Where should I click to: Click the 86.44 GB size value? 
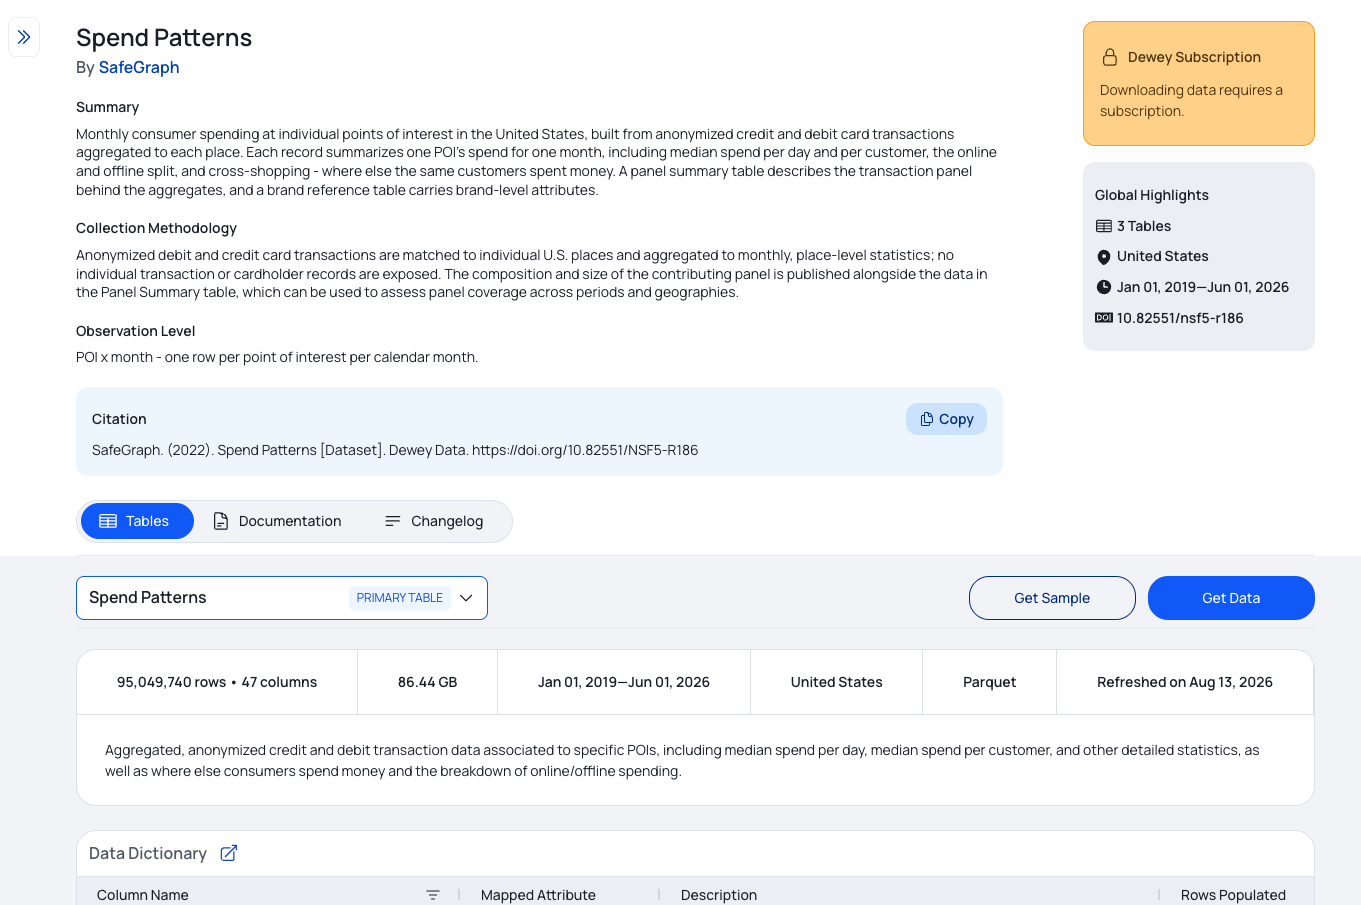click(427, 682)
